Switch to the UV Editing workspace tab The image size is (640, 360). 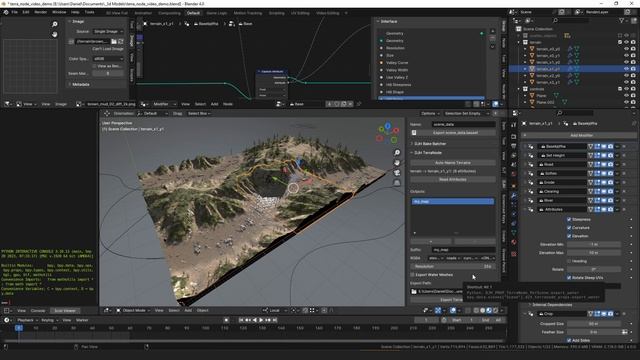click(300, 13)
